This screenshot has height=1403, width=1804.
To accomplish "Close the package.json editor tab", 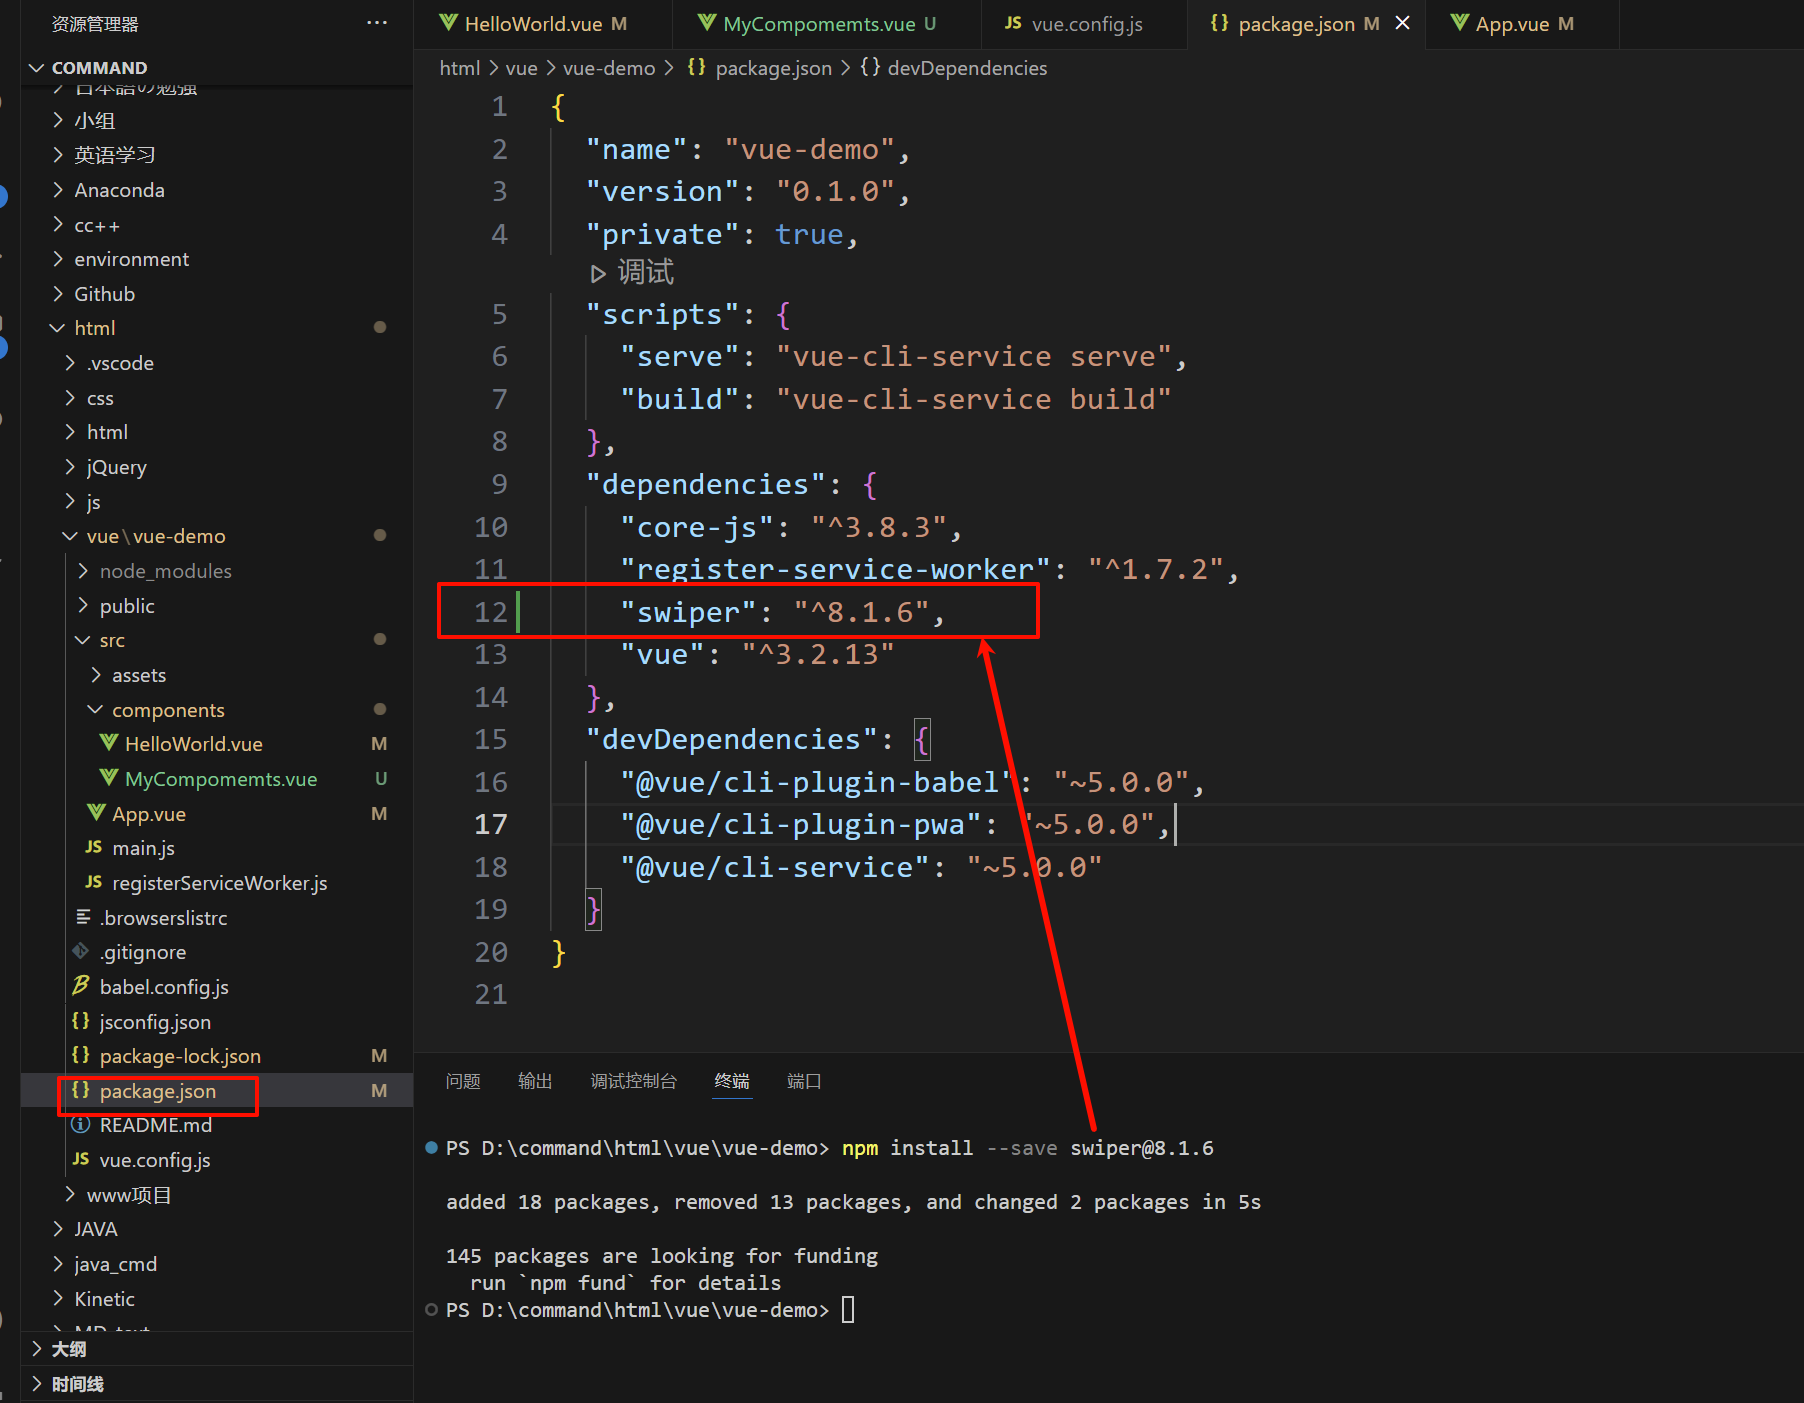I will point(1403,23).
